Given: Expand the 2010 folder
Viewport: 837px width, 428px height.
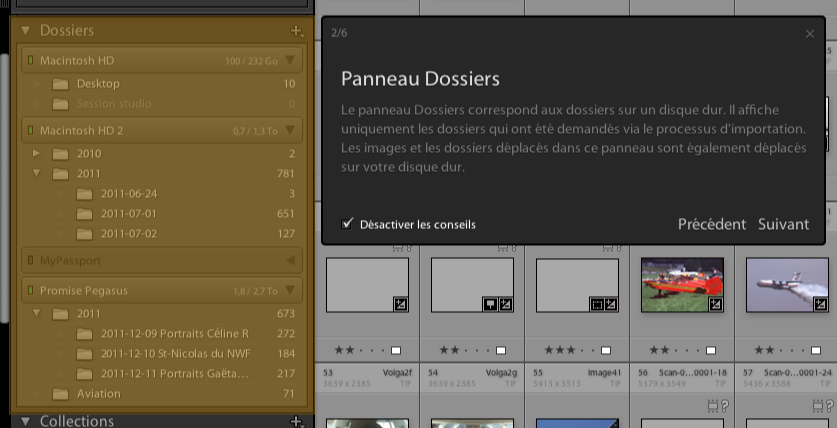Looking at the screenshot, I should (x=36, y=154).
